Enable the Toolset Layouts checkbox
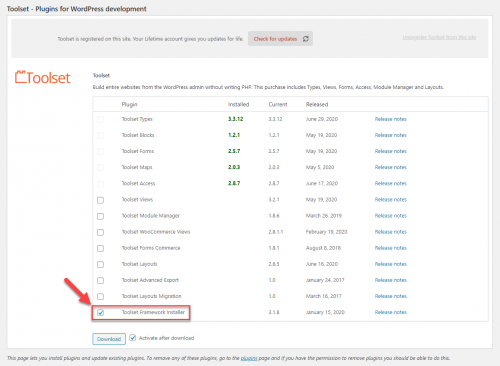The image size is (500, 366). coord(100,264)
